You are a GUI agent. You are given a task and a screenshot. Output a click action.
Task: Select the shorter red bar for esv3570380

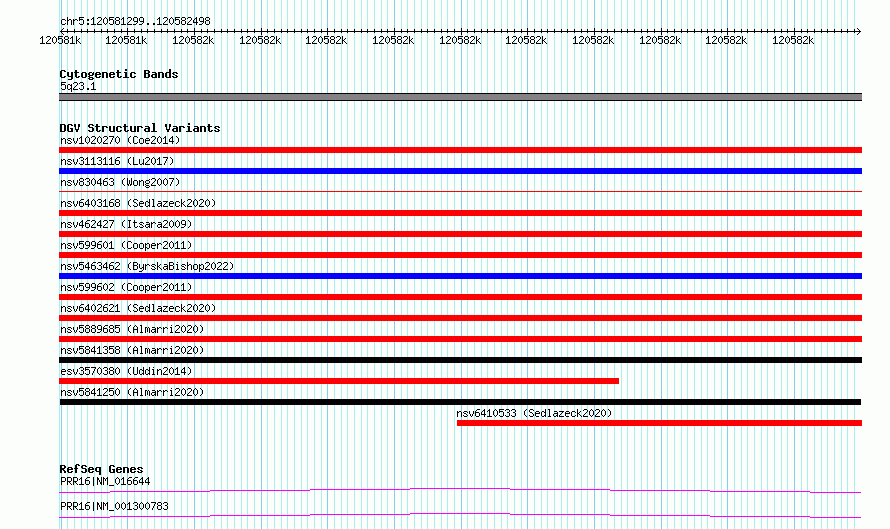point(339,381)
